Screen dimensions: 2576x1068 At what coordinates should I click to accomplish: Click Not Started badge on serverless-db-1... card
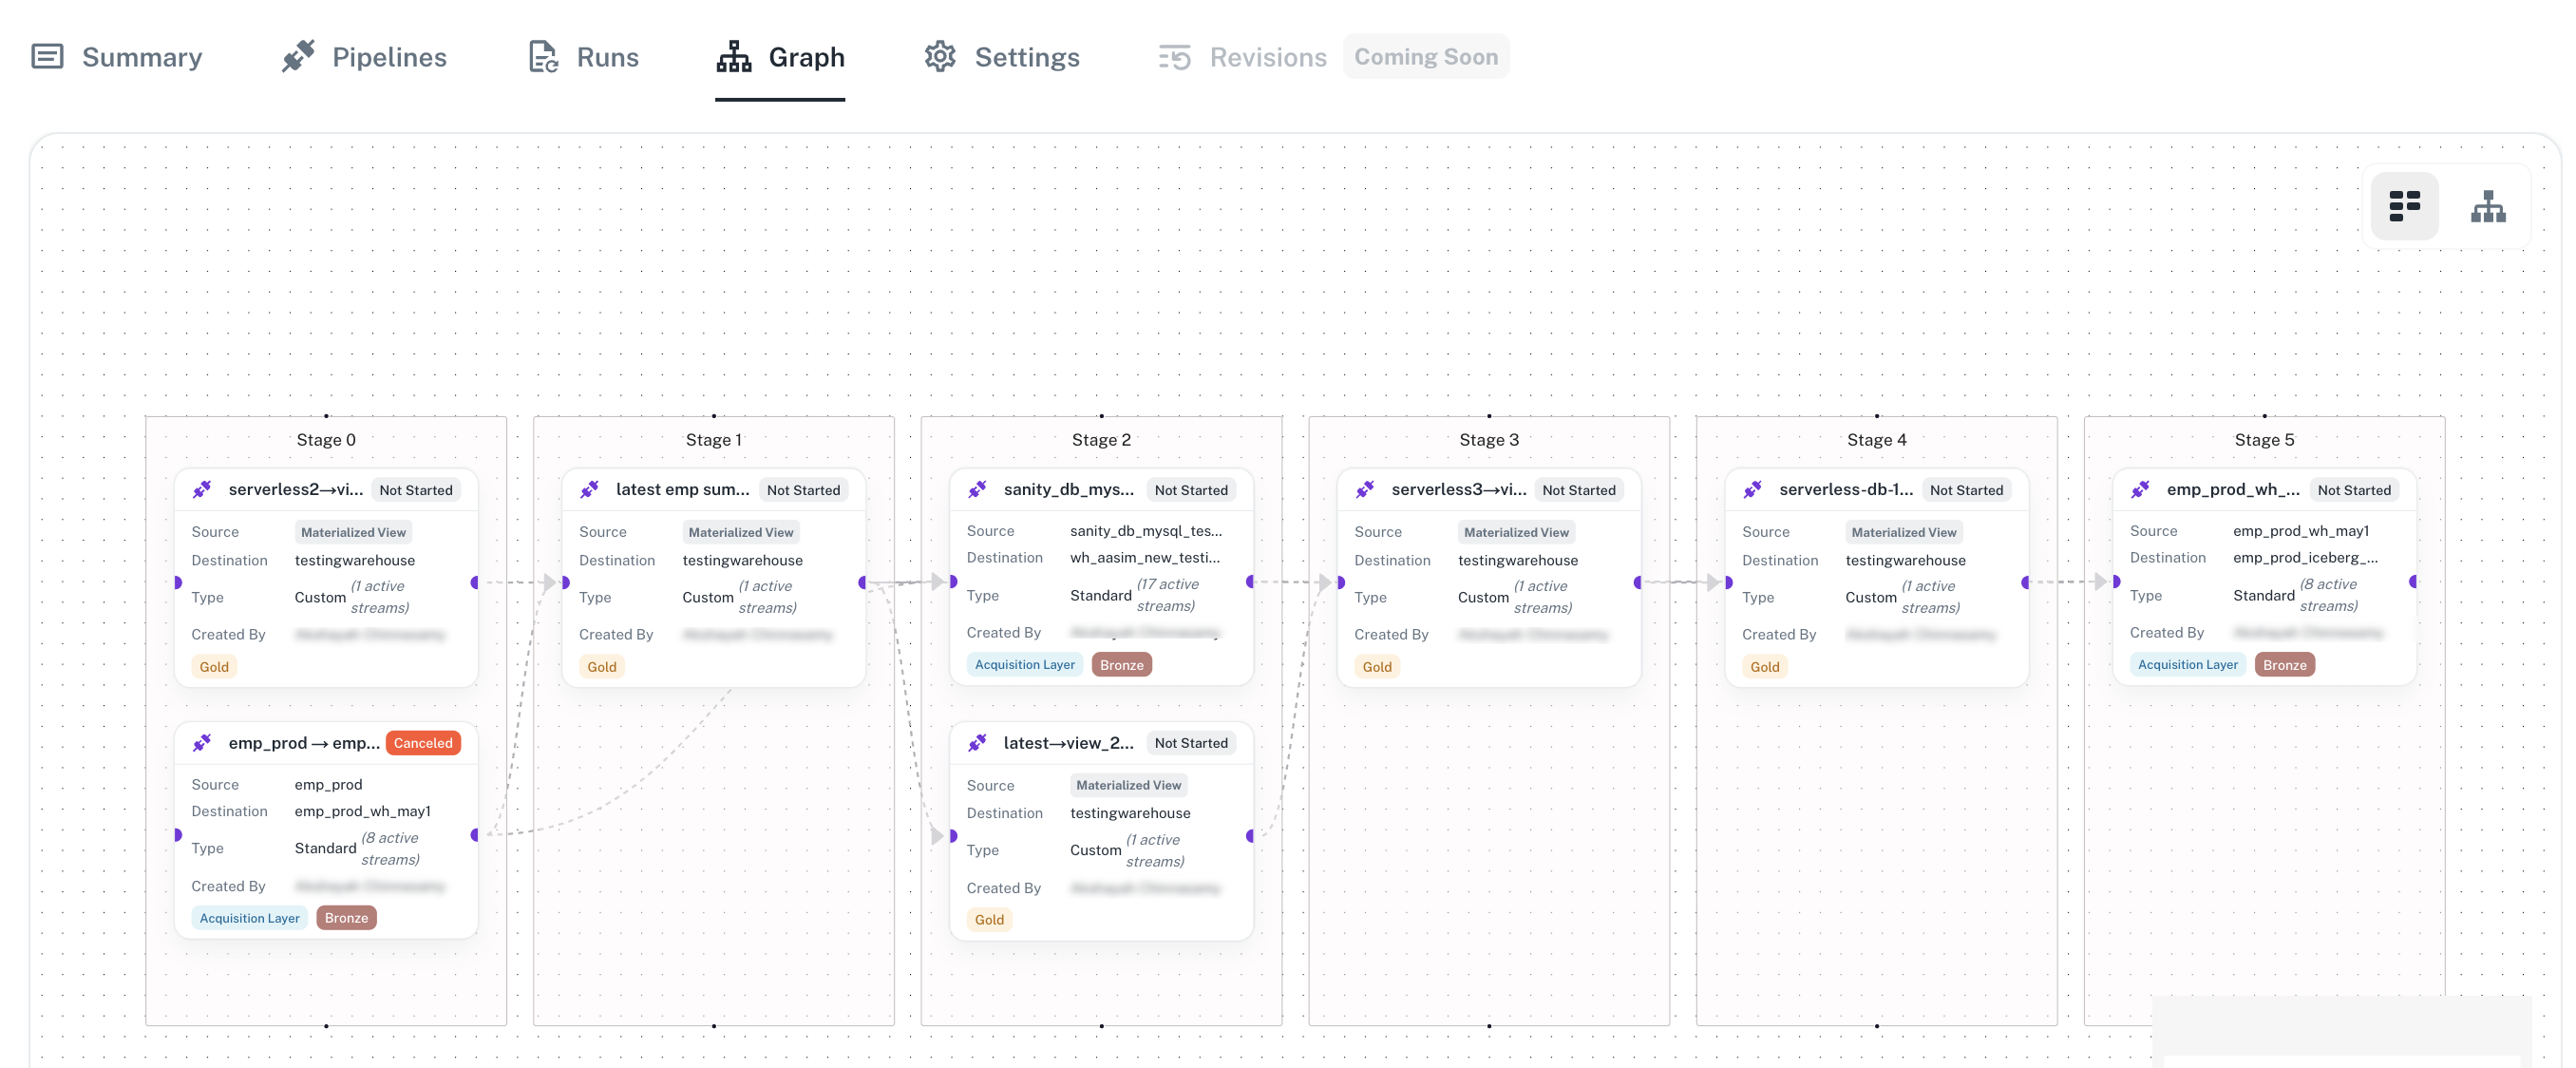pos(1967,490)
